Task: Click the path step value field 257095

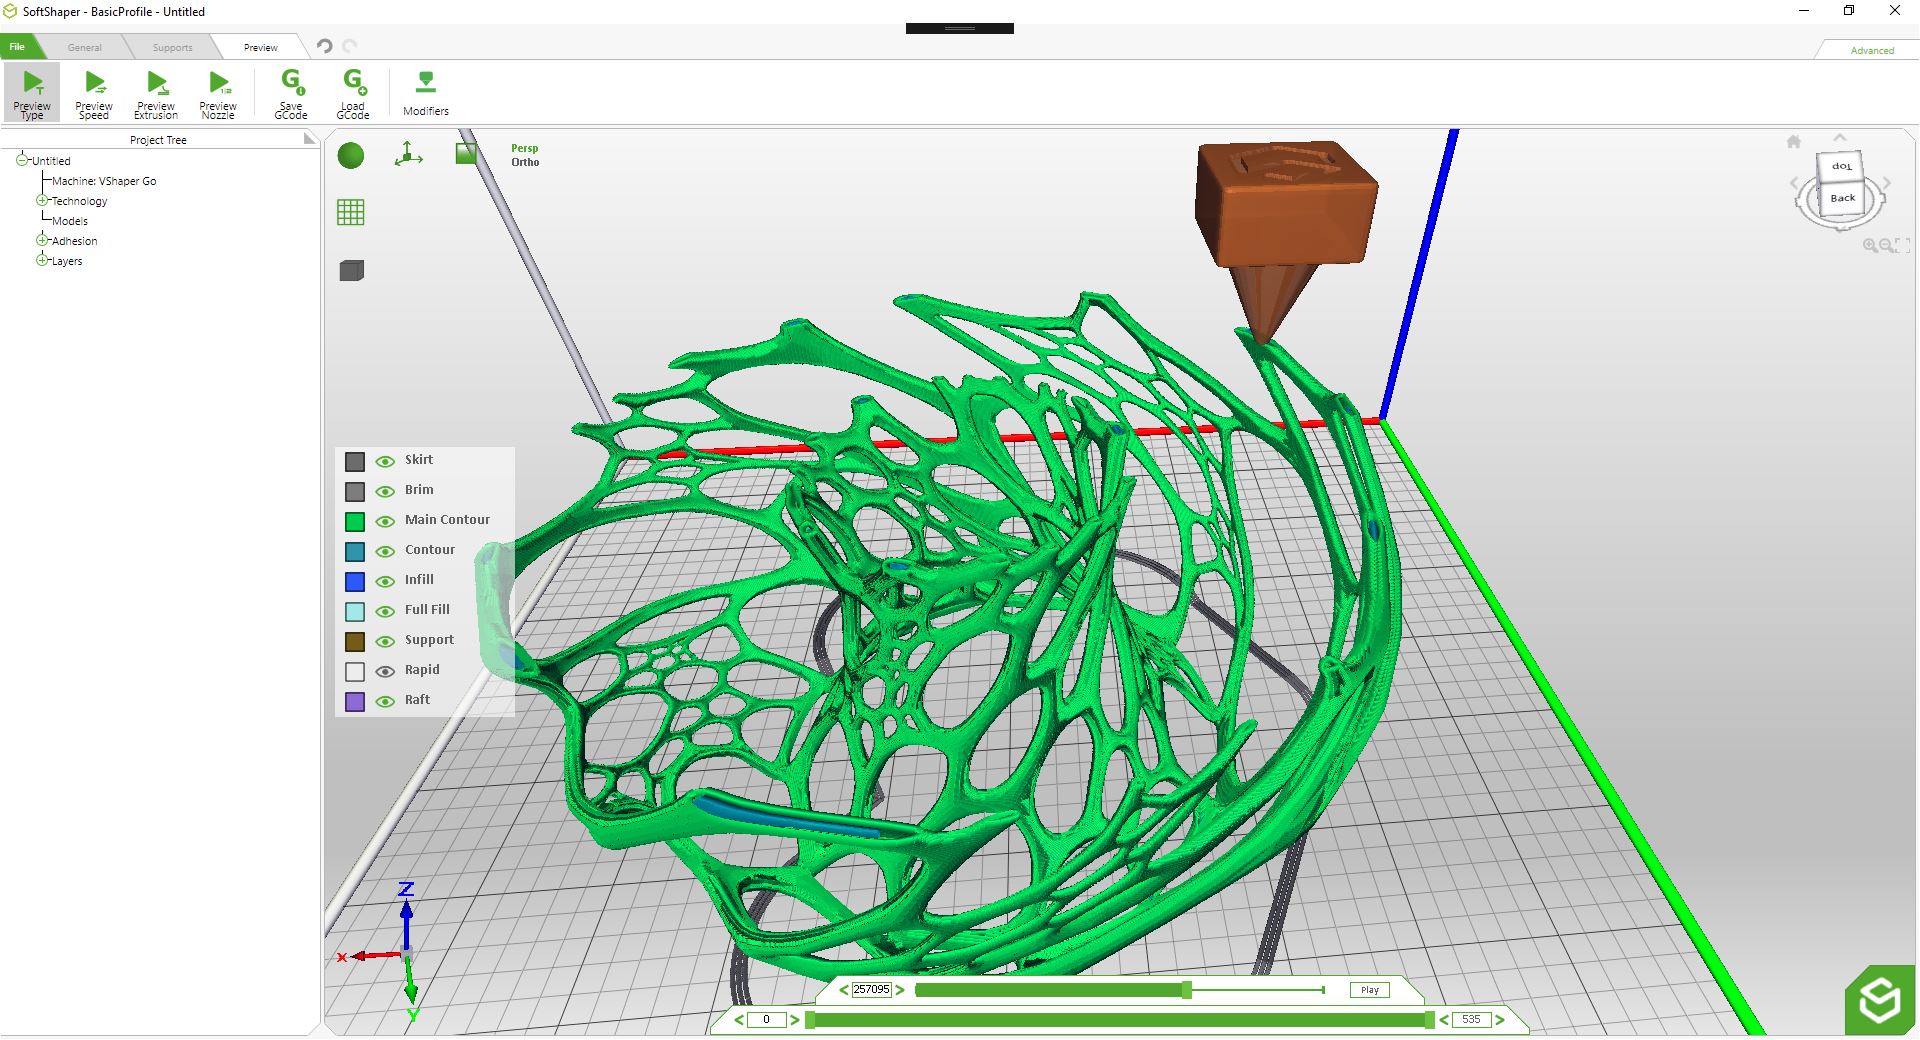Action: point(871,990)
